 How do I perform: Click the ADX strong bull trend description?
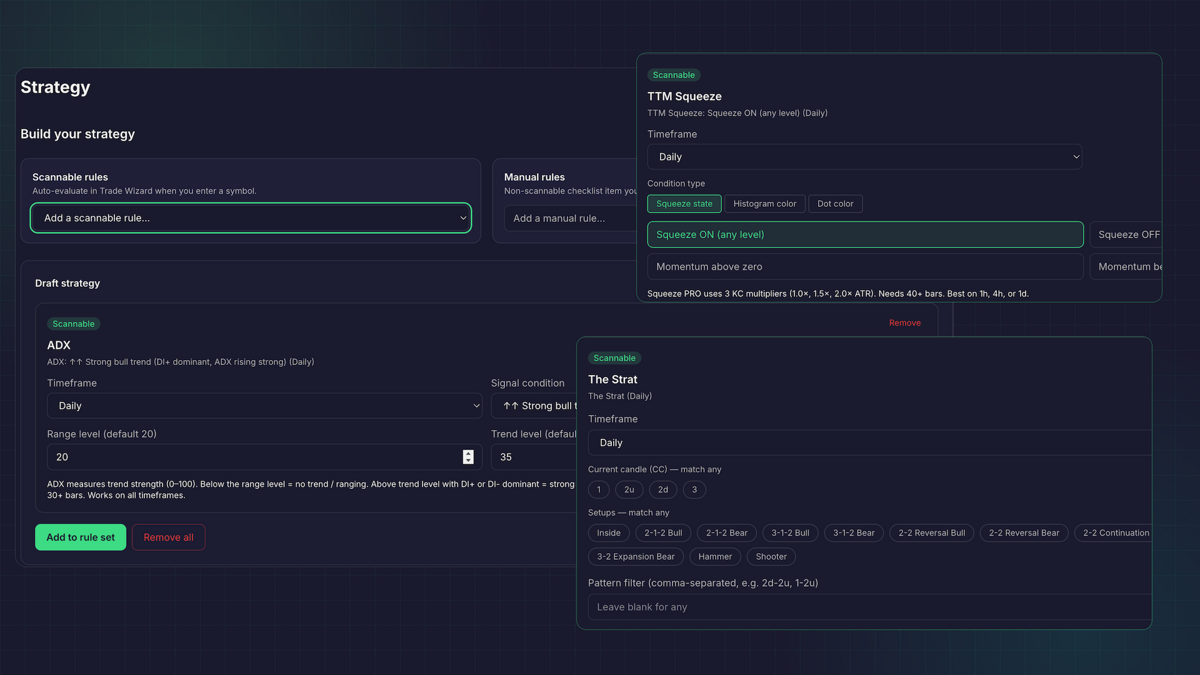180,362
